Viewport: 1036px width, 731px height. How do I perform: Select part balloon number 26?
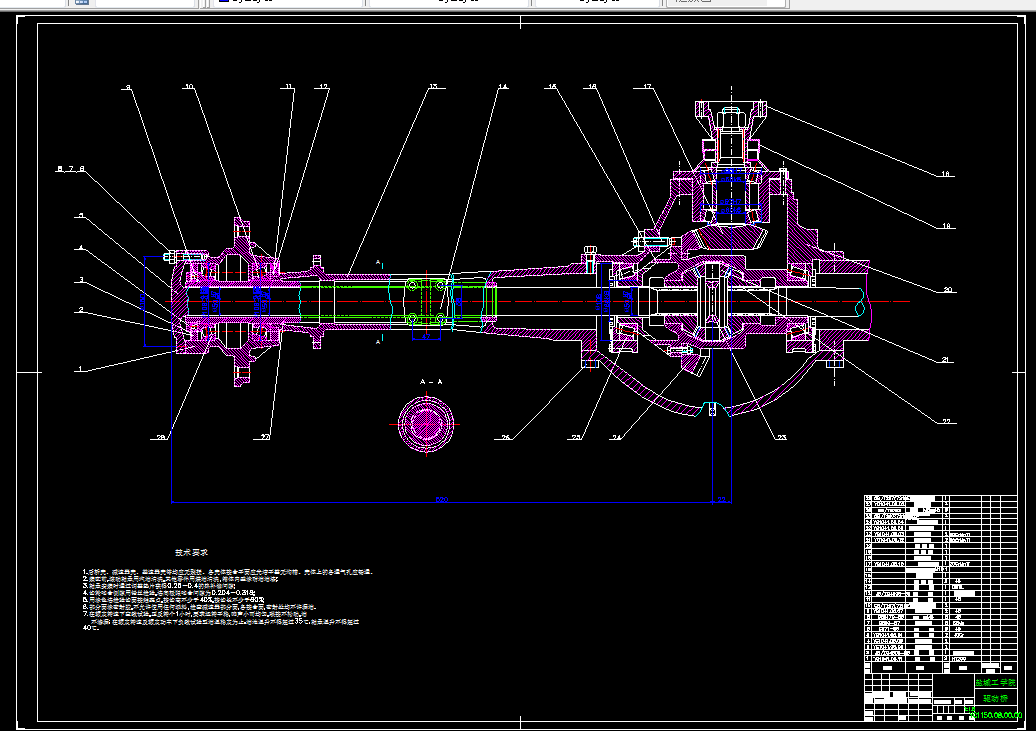[505, 437]
